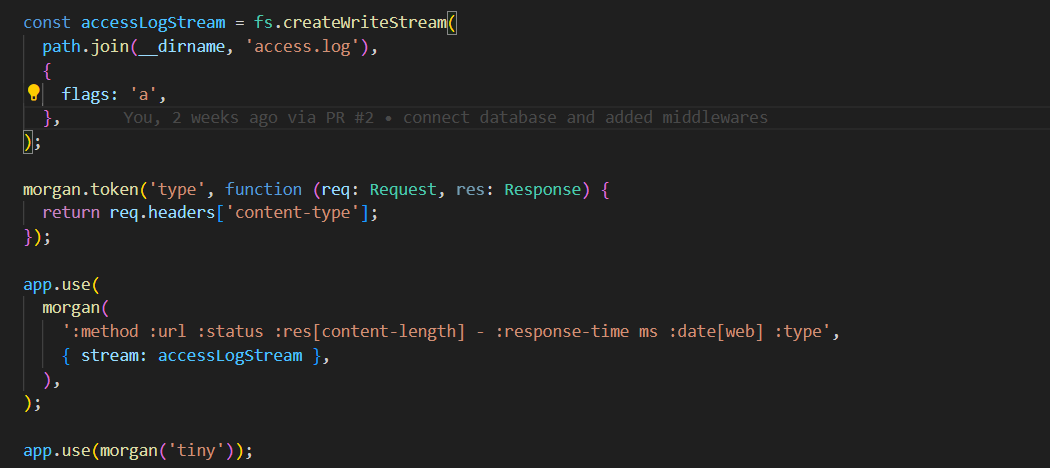This screenshot has height=468, width=1050.
Task: Click the Request type annotation
Action: coord(403,189)
